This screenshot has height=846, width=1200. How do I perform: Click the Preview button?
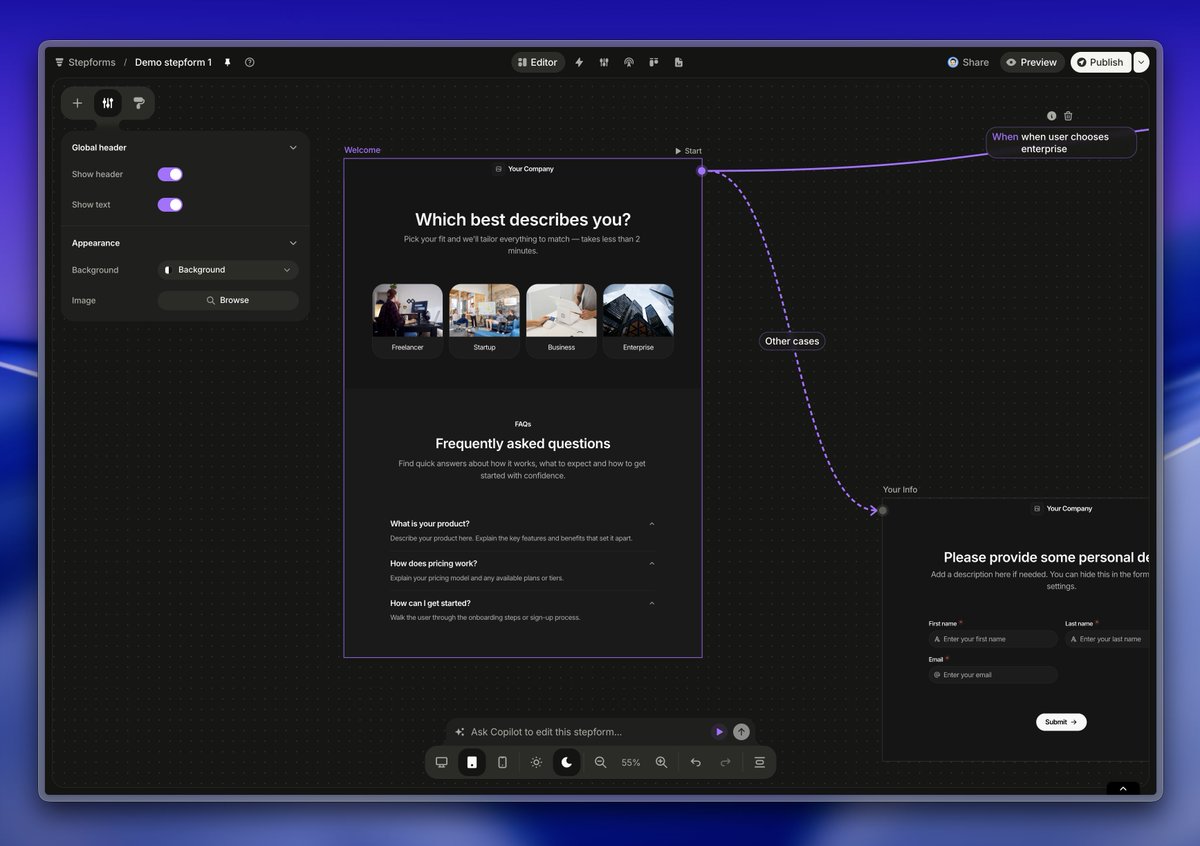coord(1032,62)
